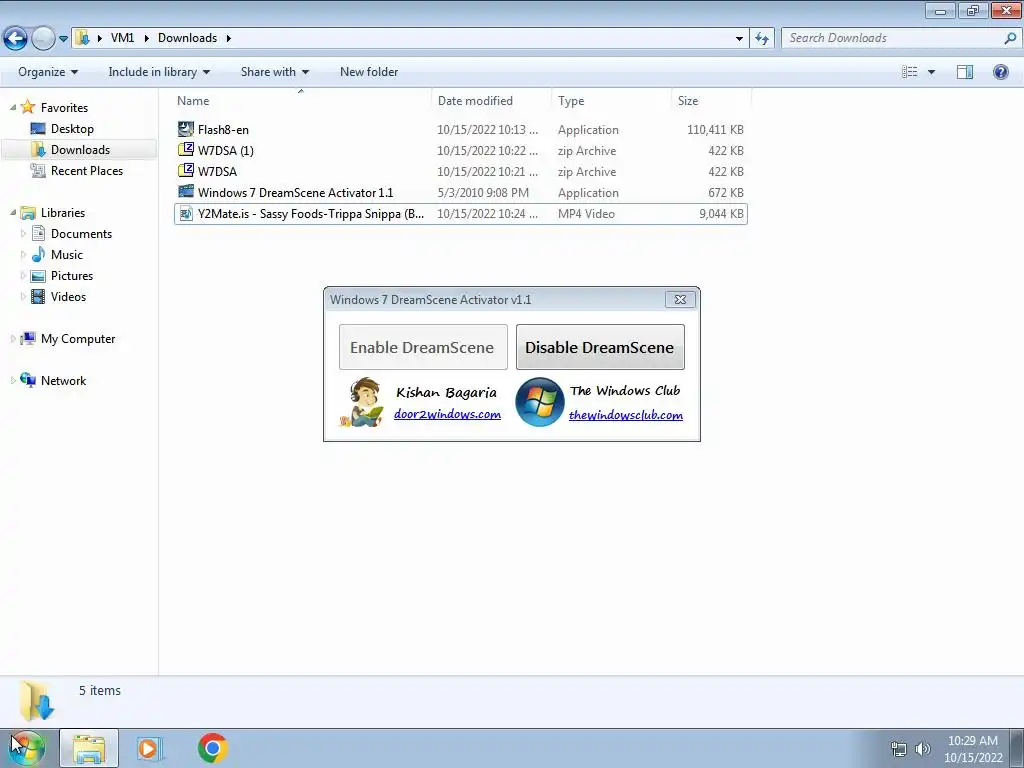Viewport: 1024px width, 768px height.
Task: Click the Favorites star icon
Action: (x=27, y=106)
